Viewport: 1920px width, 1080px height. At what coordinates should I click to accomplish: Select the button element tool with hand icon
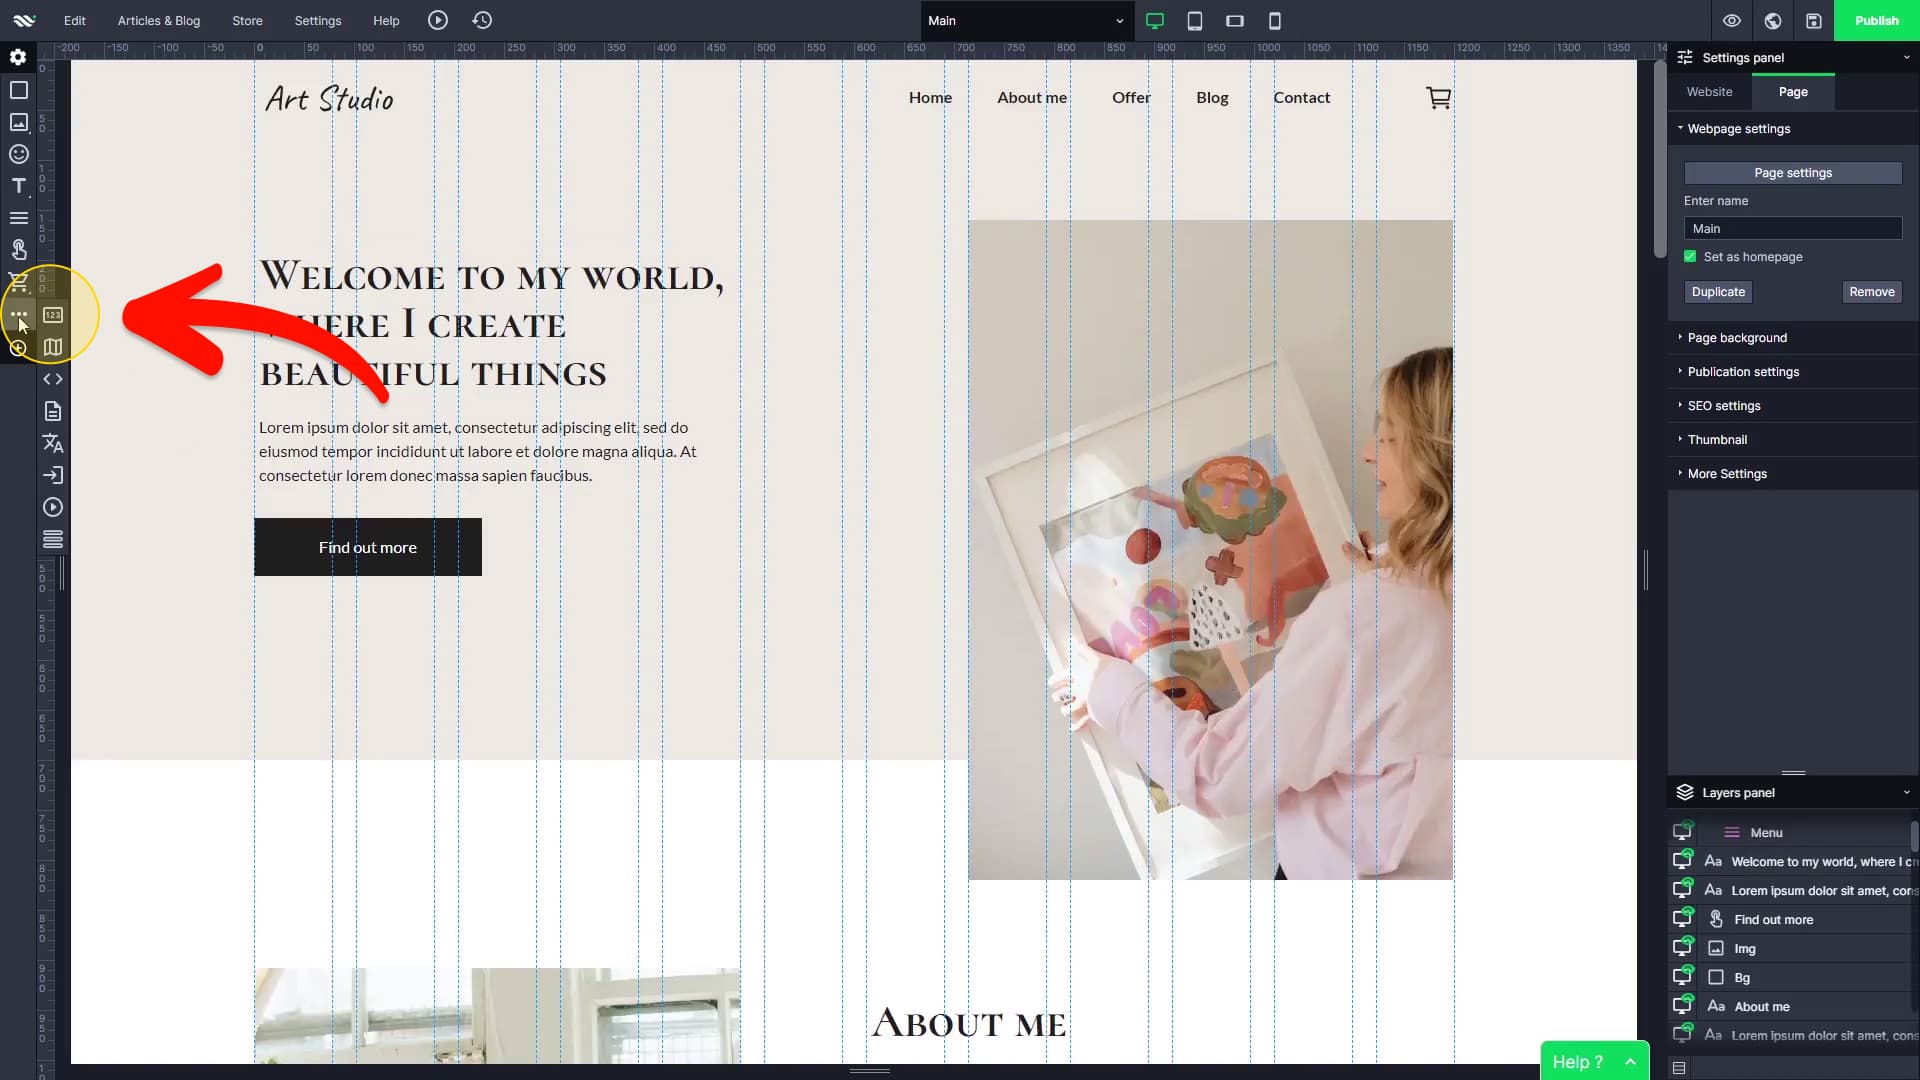(18, 250)
